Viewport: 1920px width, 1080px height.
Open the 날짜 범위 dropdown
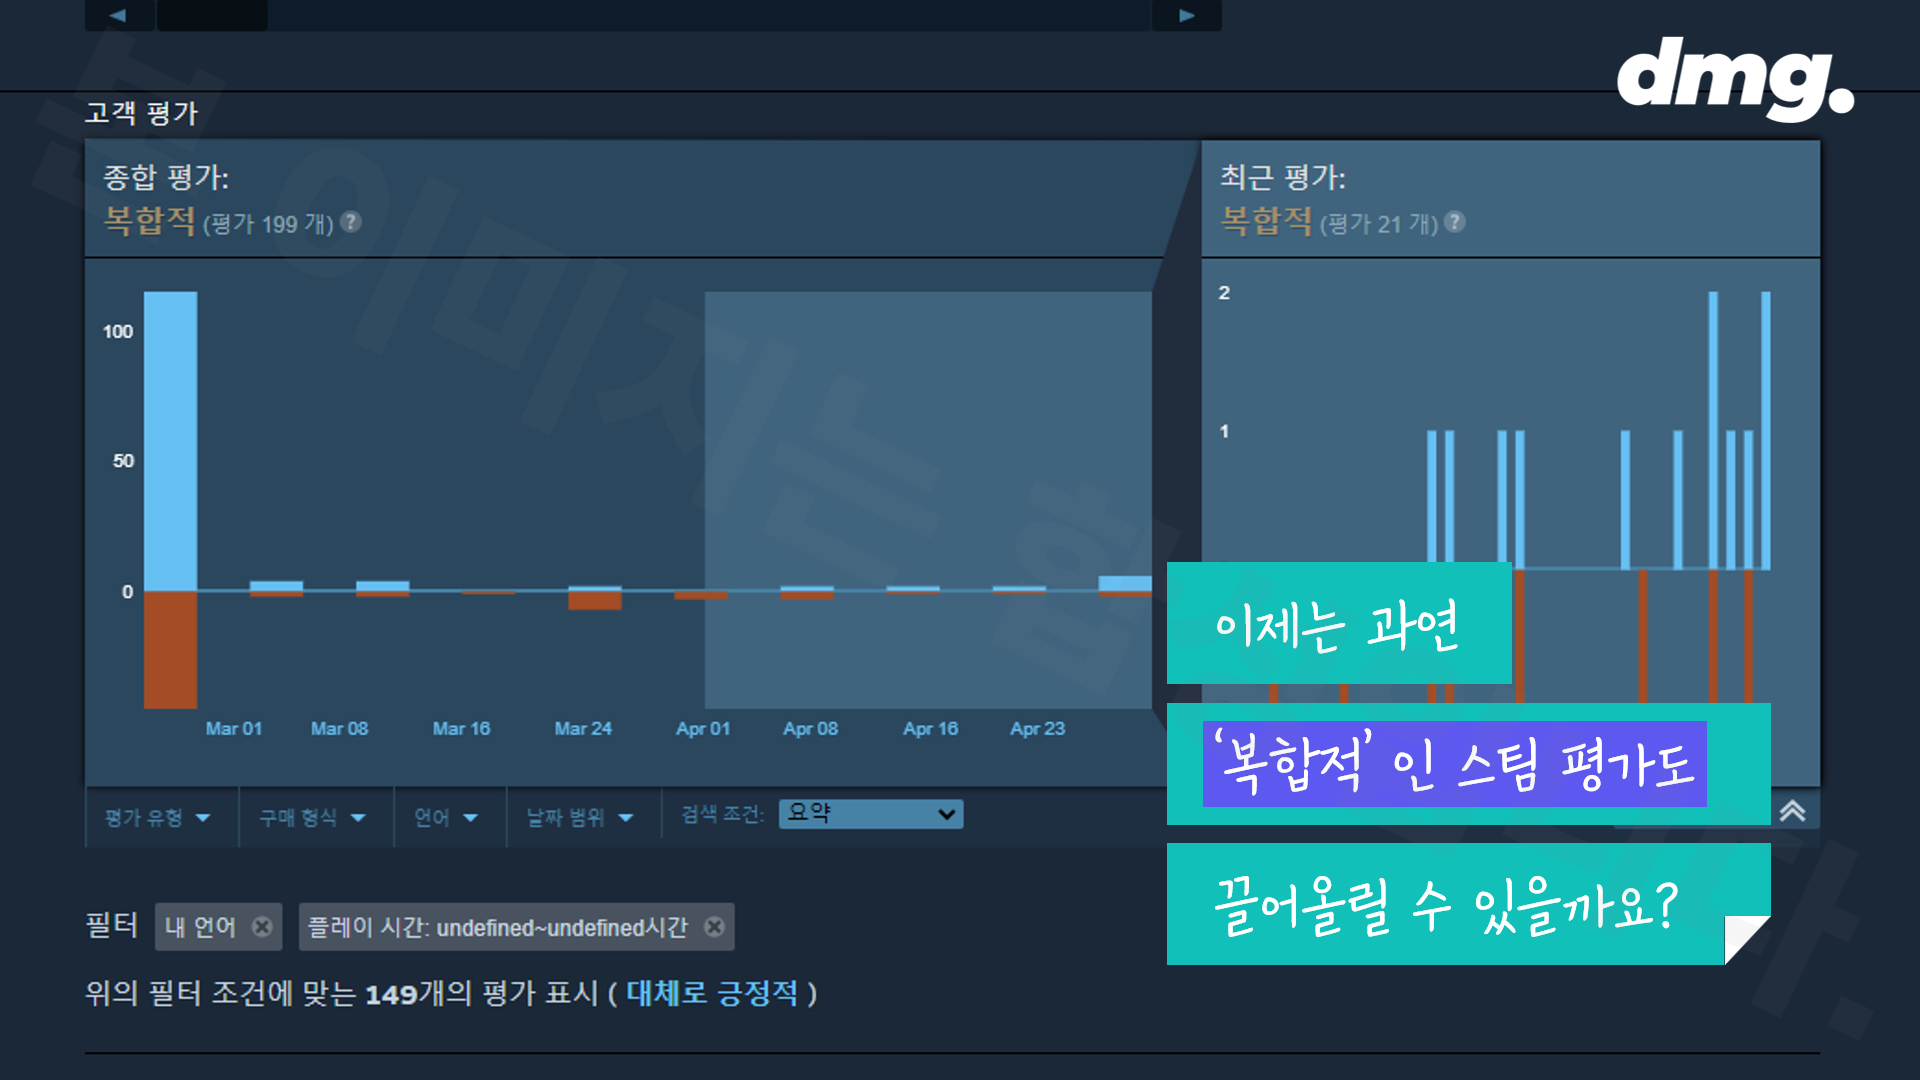pos(581,818)
